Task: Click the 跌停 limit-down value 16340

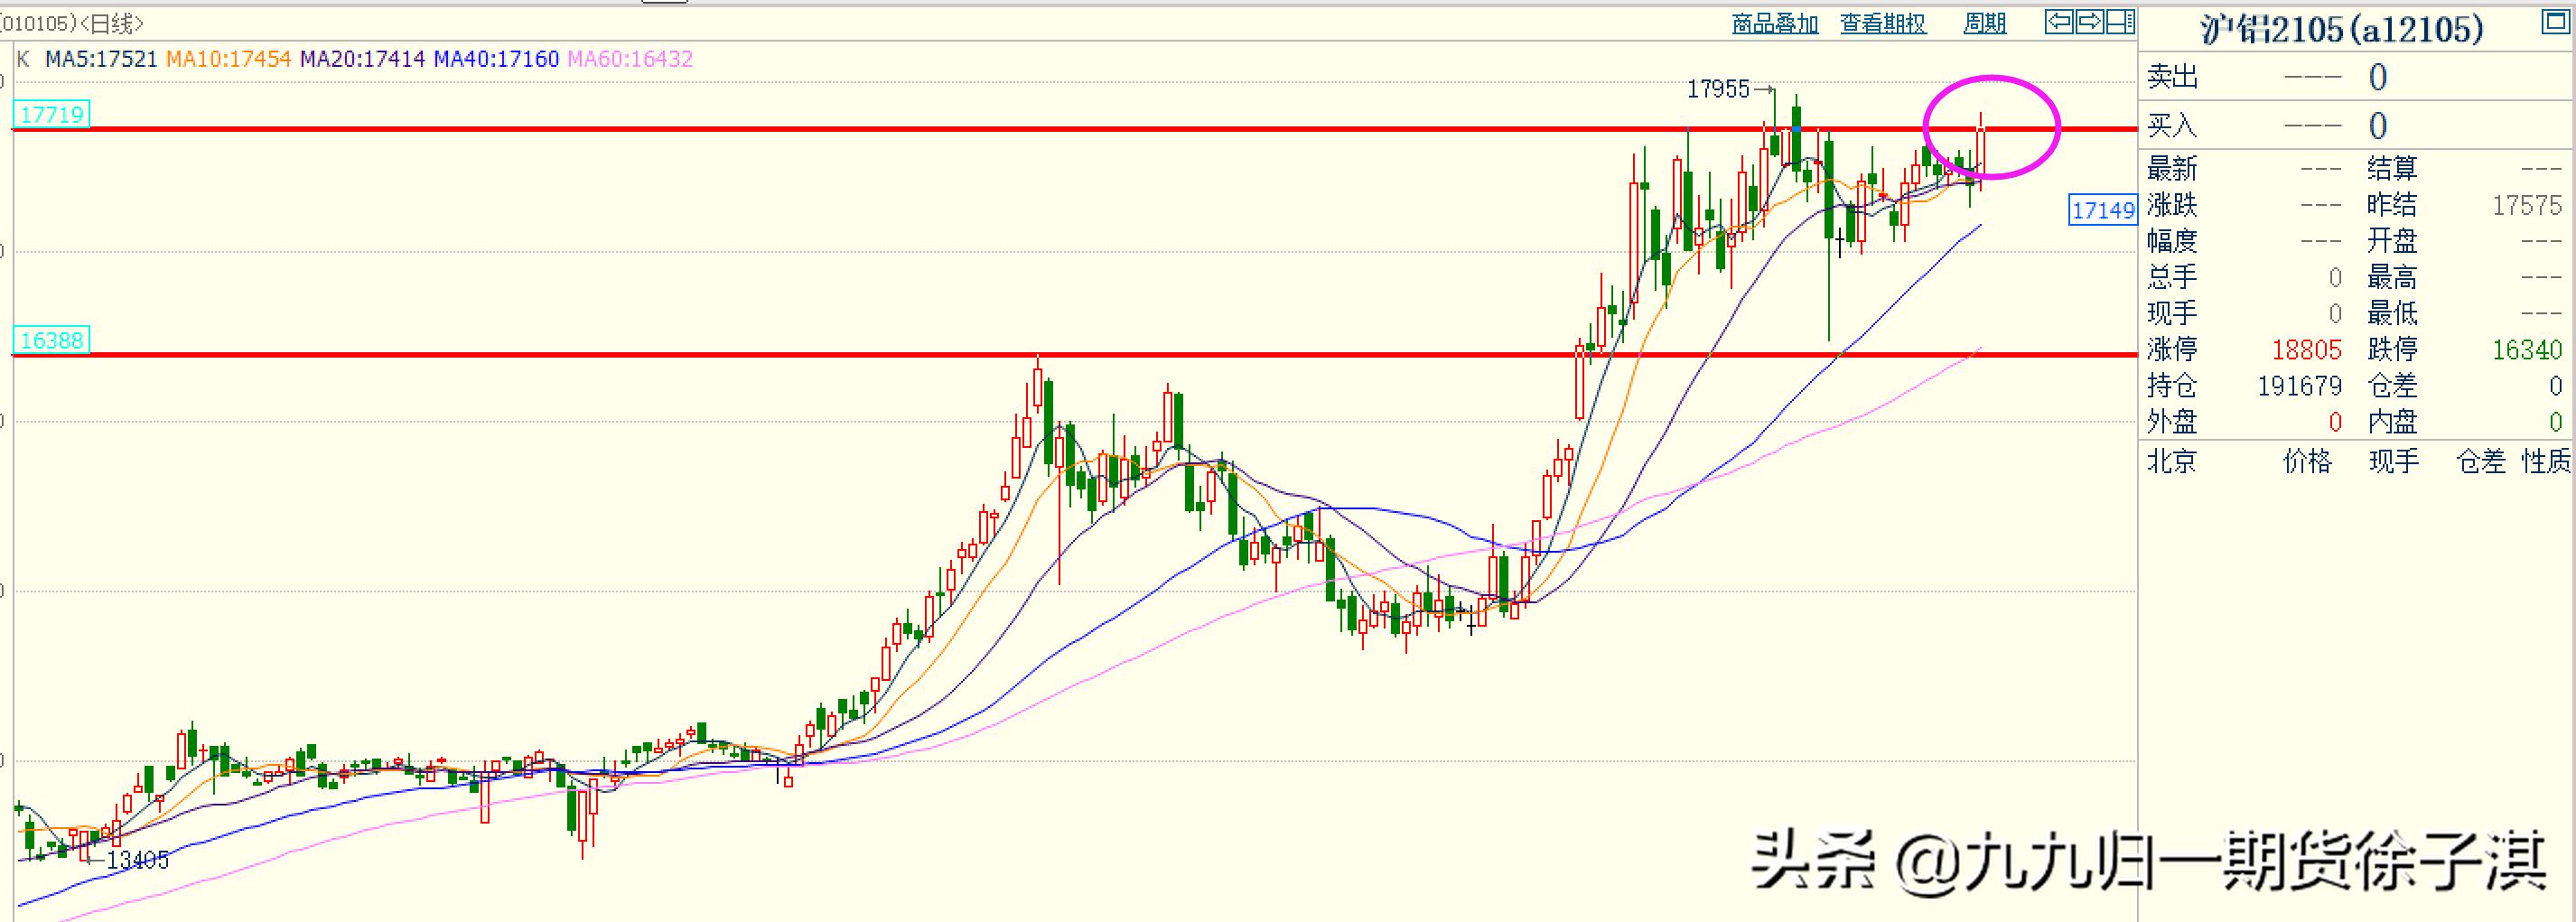Action: pos(2527,350)
